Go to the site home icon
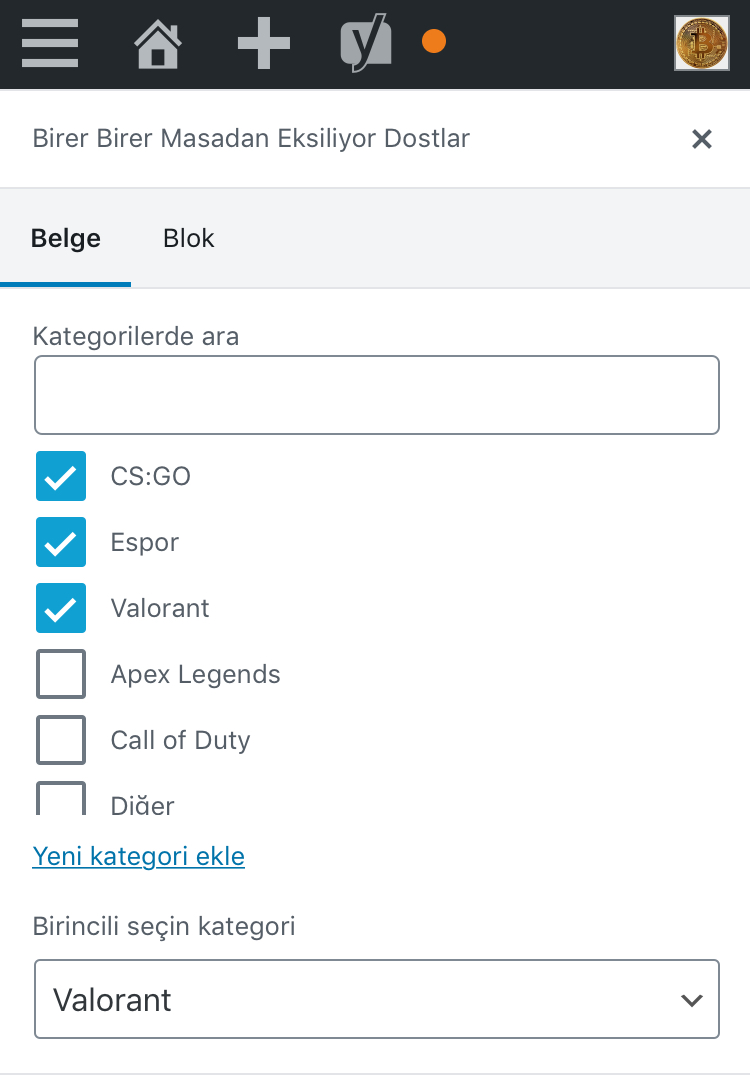The width and height of the screenshot is (750, 1085). click(158, 44)
